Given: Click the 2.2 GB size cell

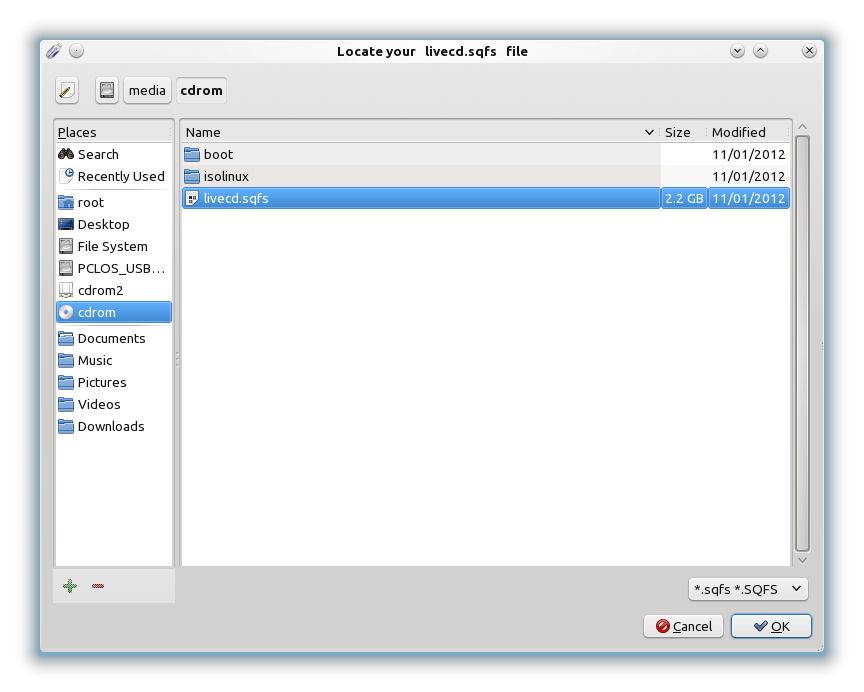Looking at the screenshot, I should tap(684, 198).
